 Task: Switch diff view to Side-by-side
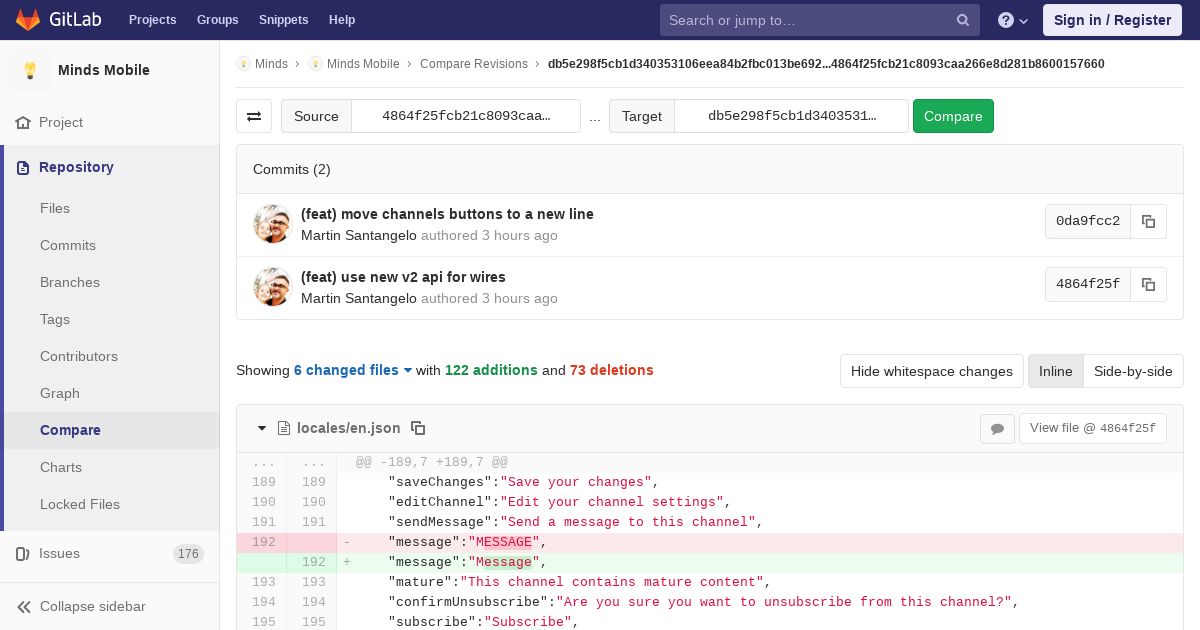[1133, 371]
